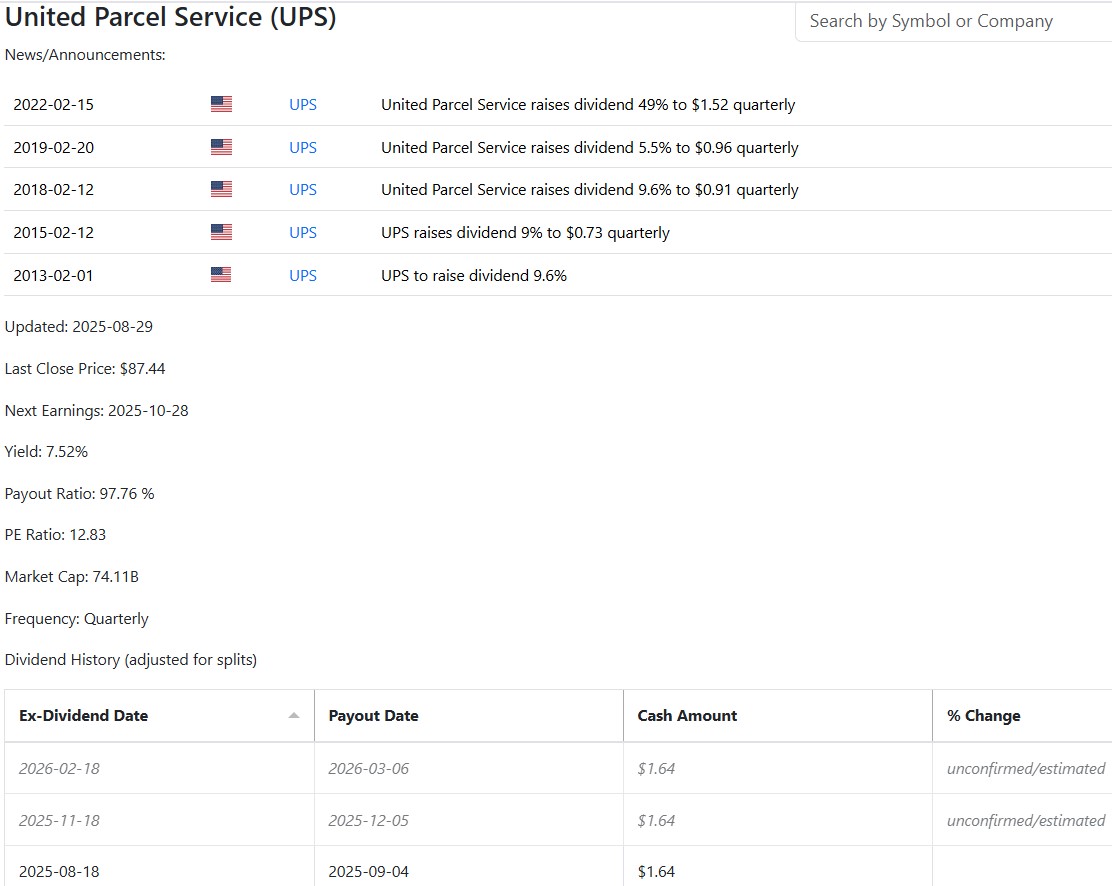Open UPS link in the 2019-02-20 news row

click(303, 148)
